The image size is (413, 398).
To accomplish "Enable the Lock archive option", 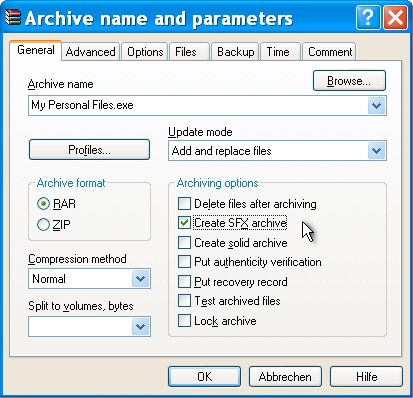I will 184,321.
